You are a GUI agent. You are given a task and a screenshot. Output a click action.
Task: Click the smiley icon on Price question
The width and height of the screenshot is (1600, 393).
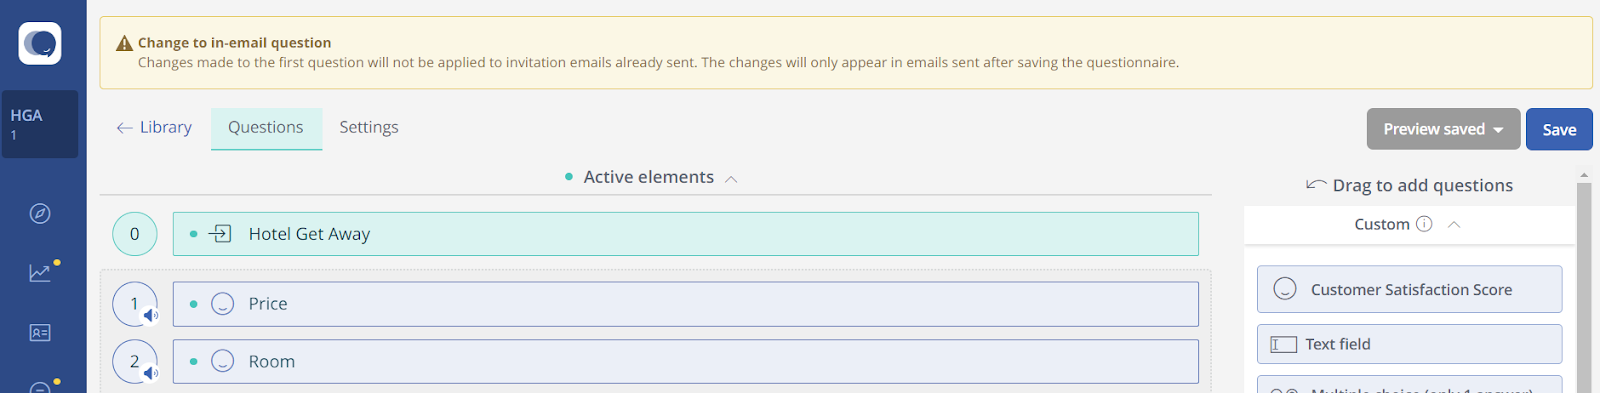click(223, 304)
